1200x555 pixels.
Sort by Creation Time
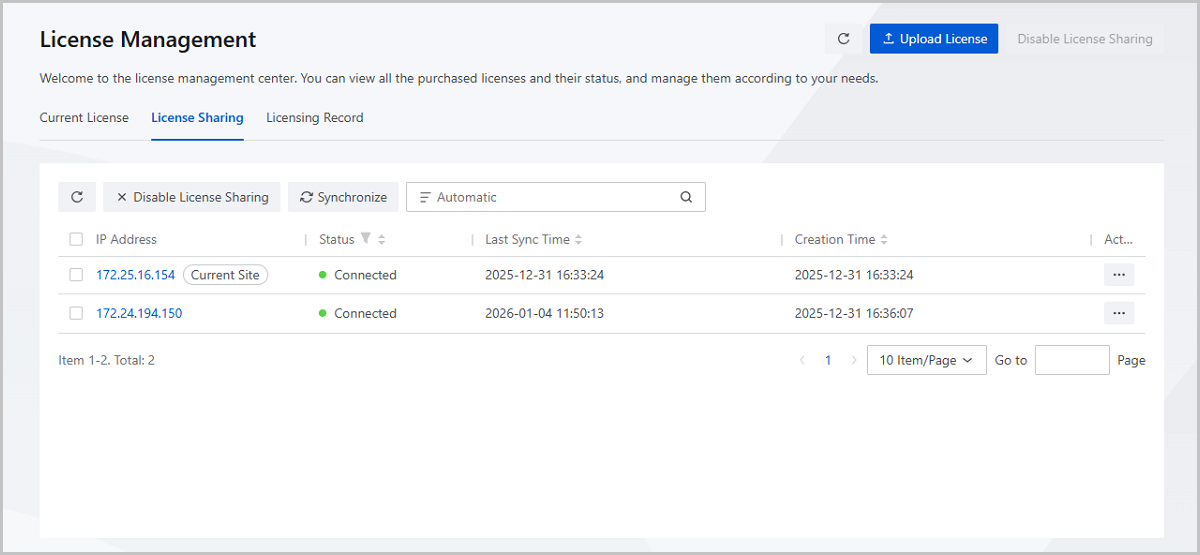[x=884, y=240]
